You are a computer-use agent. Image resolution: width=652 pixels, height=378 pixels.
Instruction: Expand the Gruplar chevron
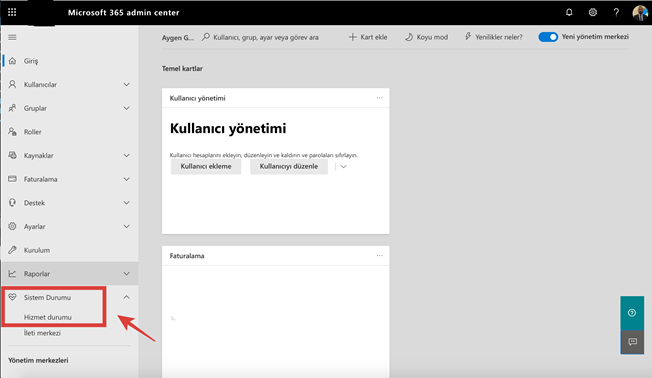[126, 108]
